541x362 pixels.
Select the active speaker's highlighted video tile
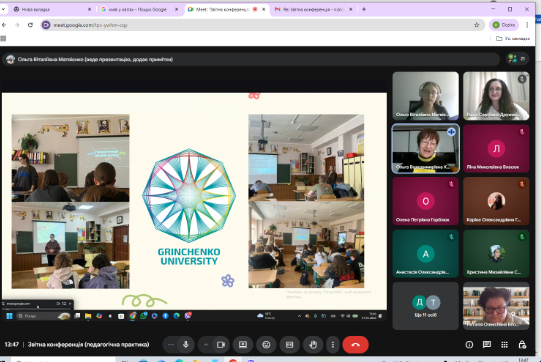coord(425,148)
